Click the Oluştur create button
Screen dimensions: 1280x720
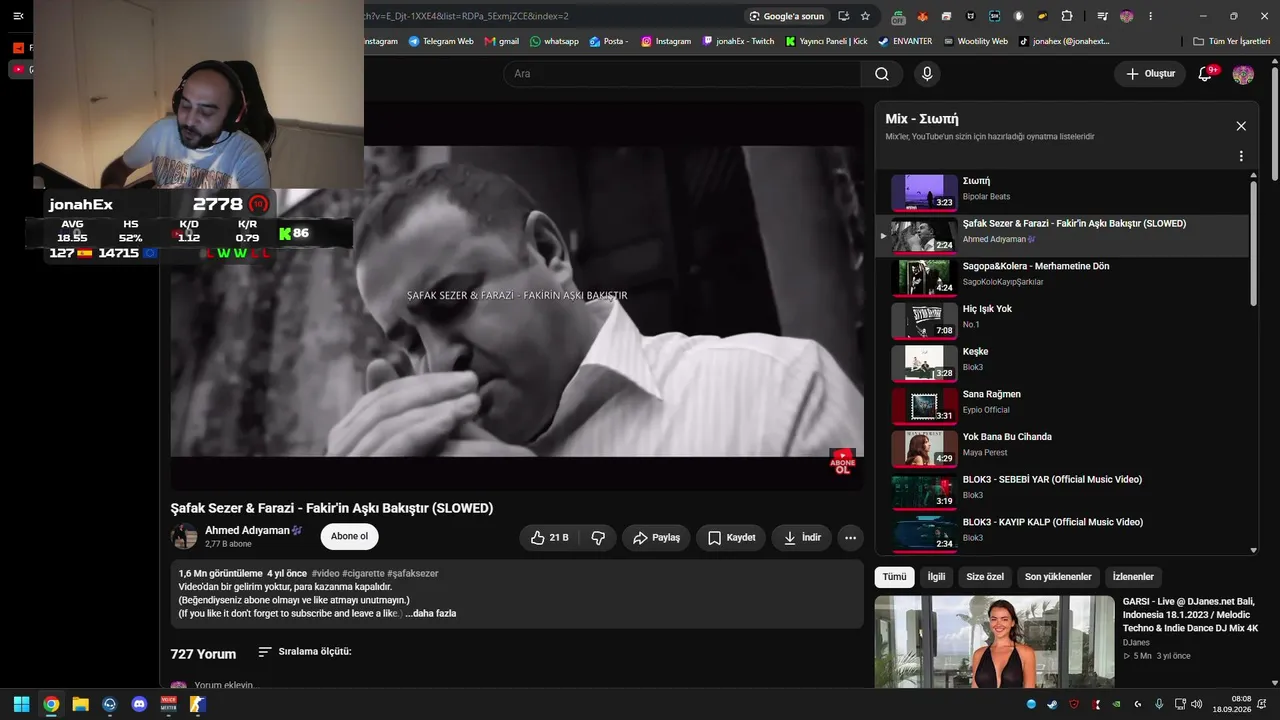click(x=1150, y=74)
